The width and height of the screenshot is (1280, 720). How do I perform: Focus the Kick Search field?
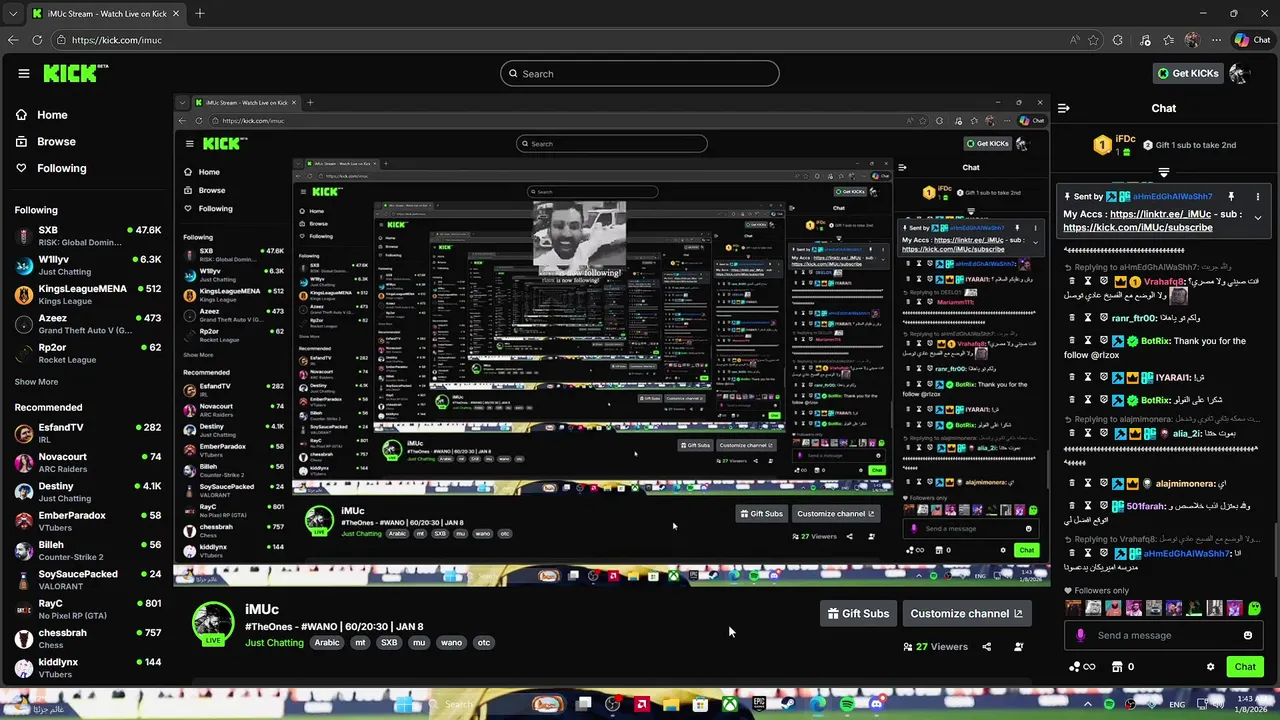tap(640, 73)
